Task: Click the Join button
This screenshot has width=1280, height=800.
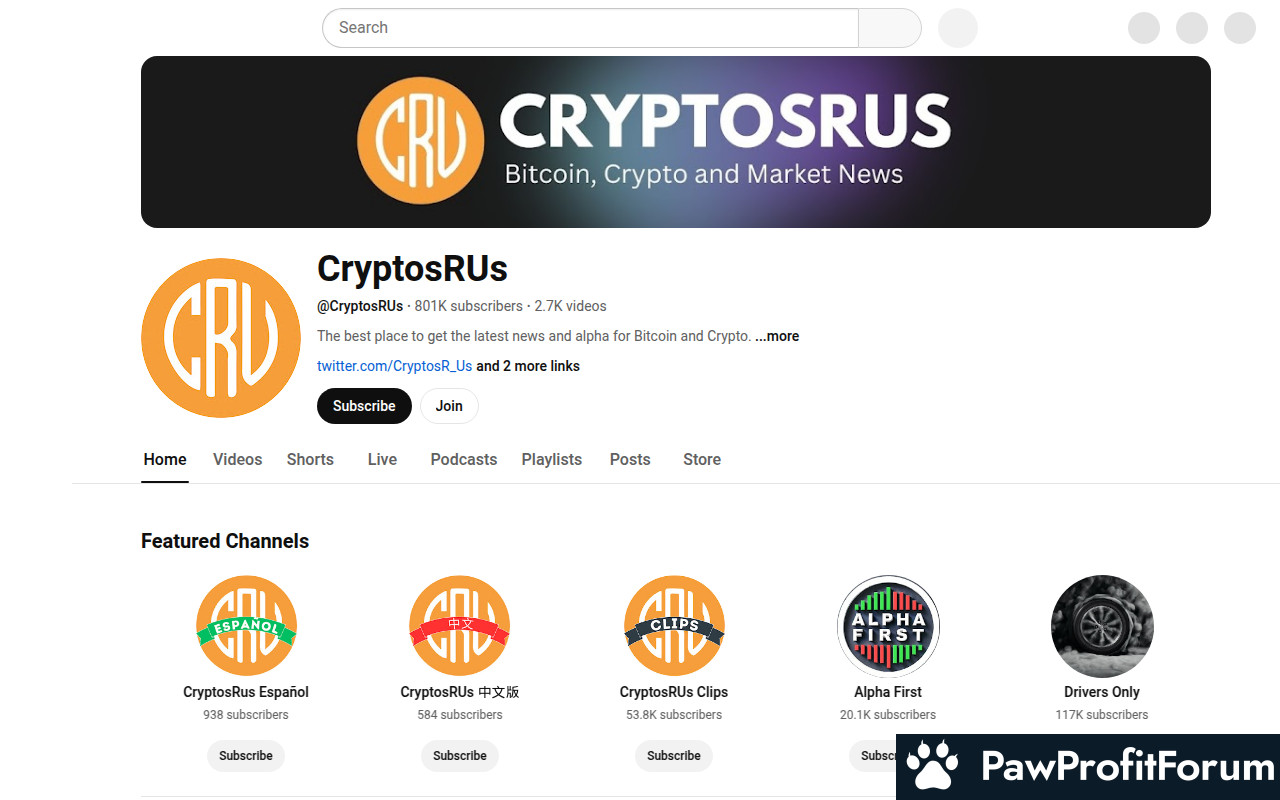Action: 449,406
